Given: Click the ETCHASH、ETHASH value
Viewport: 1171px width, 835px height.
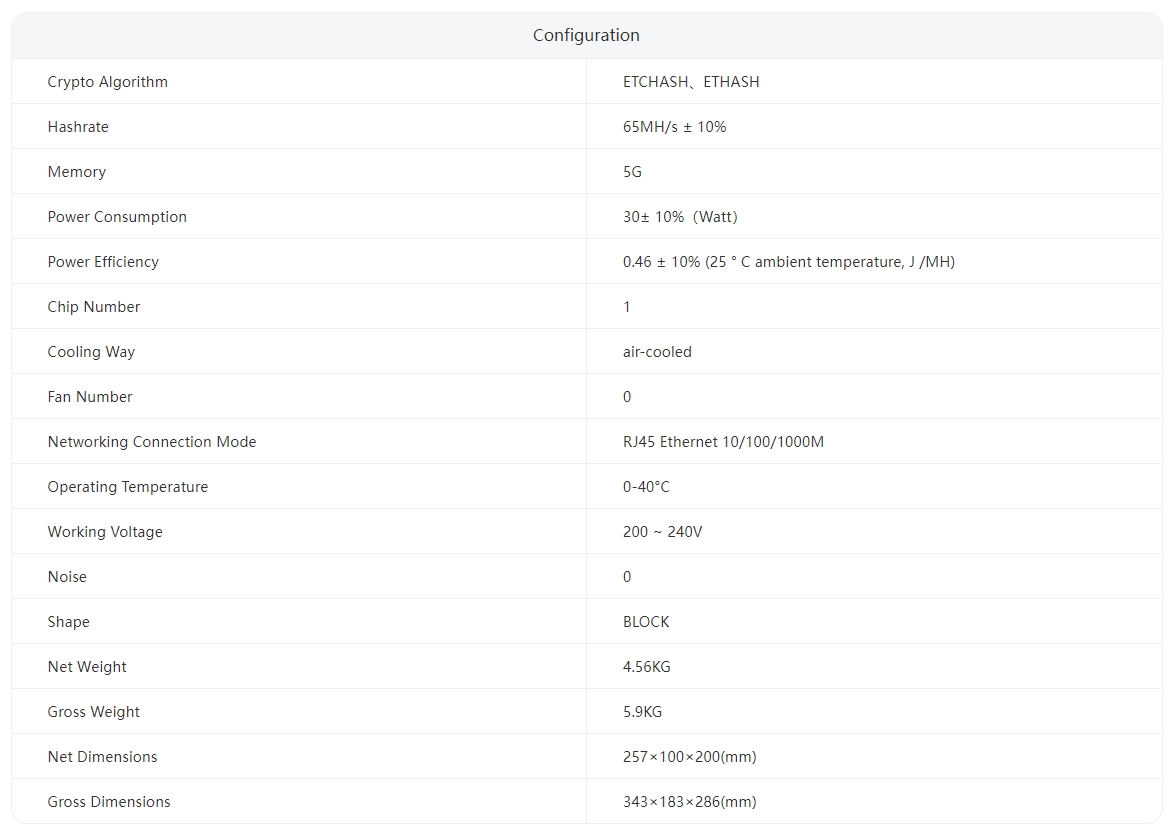Looking at the screenshot, I should point(690,82).
